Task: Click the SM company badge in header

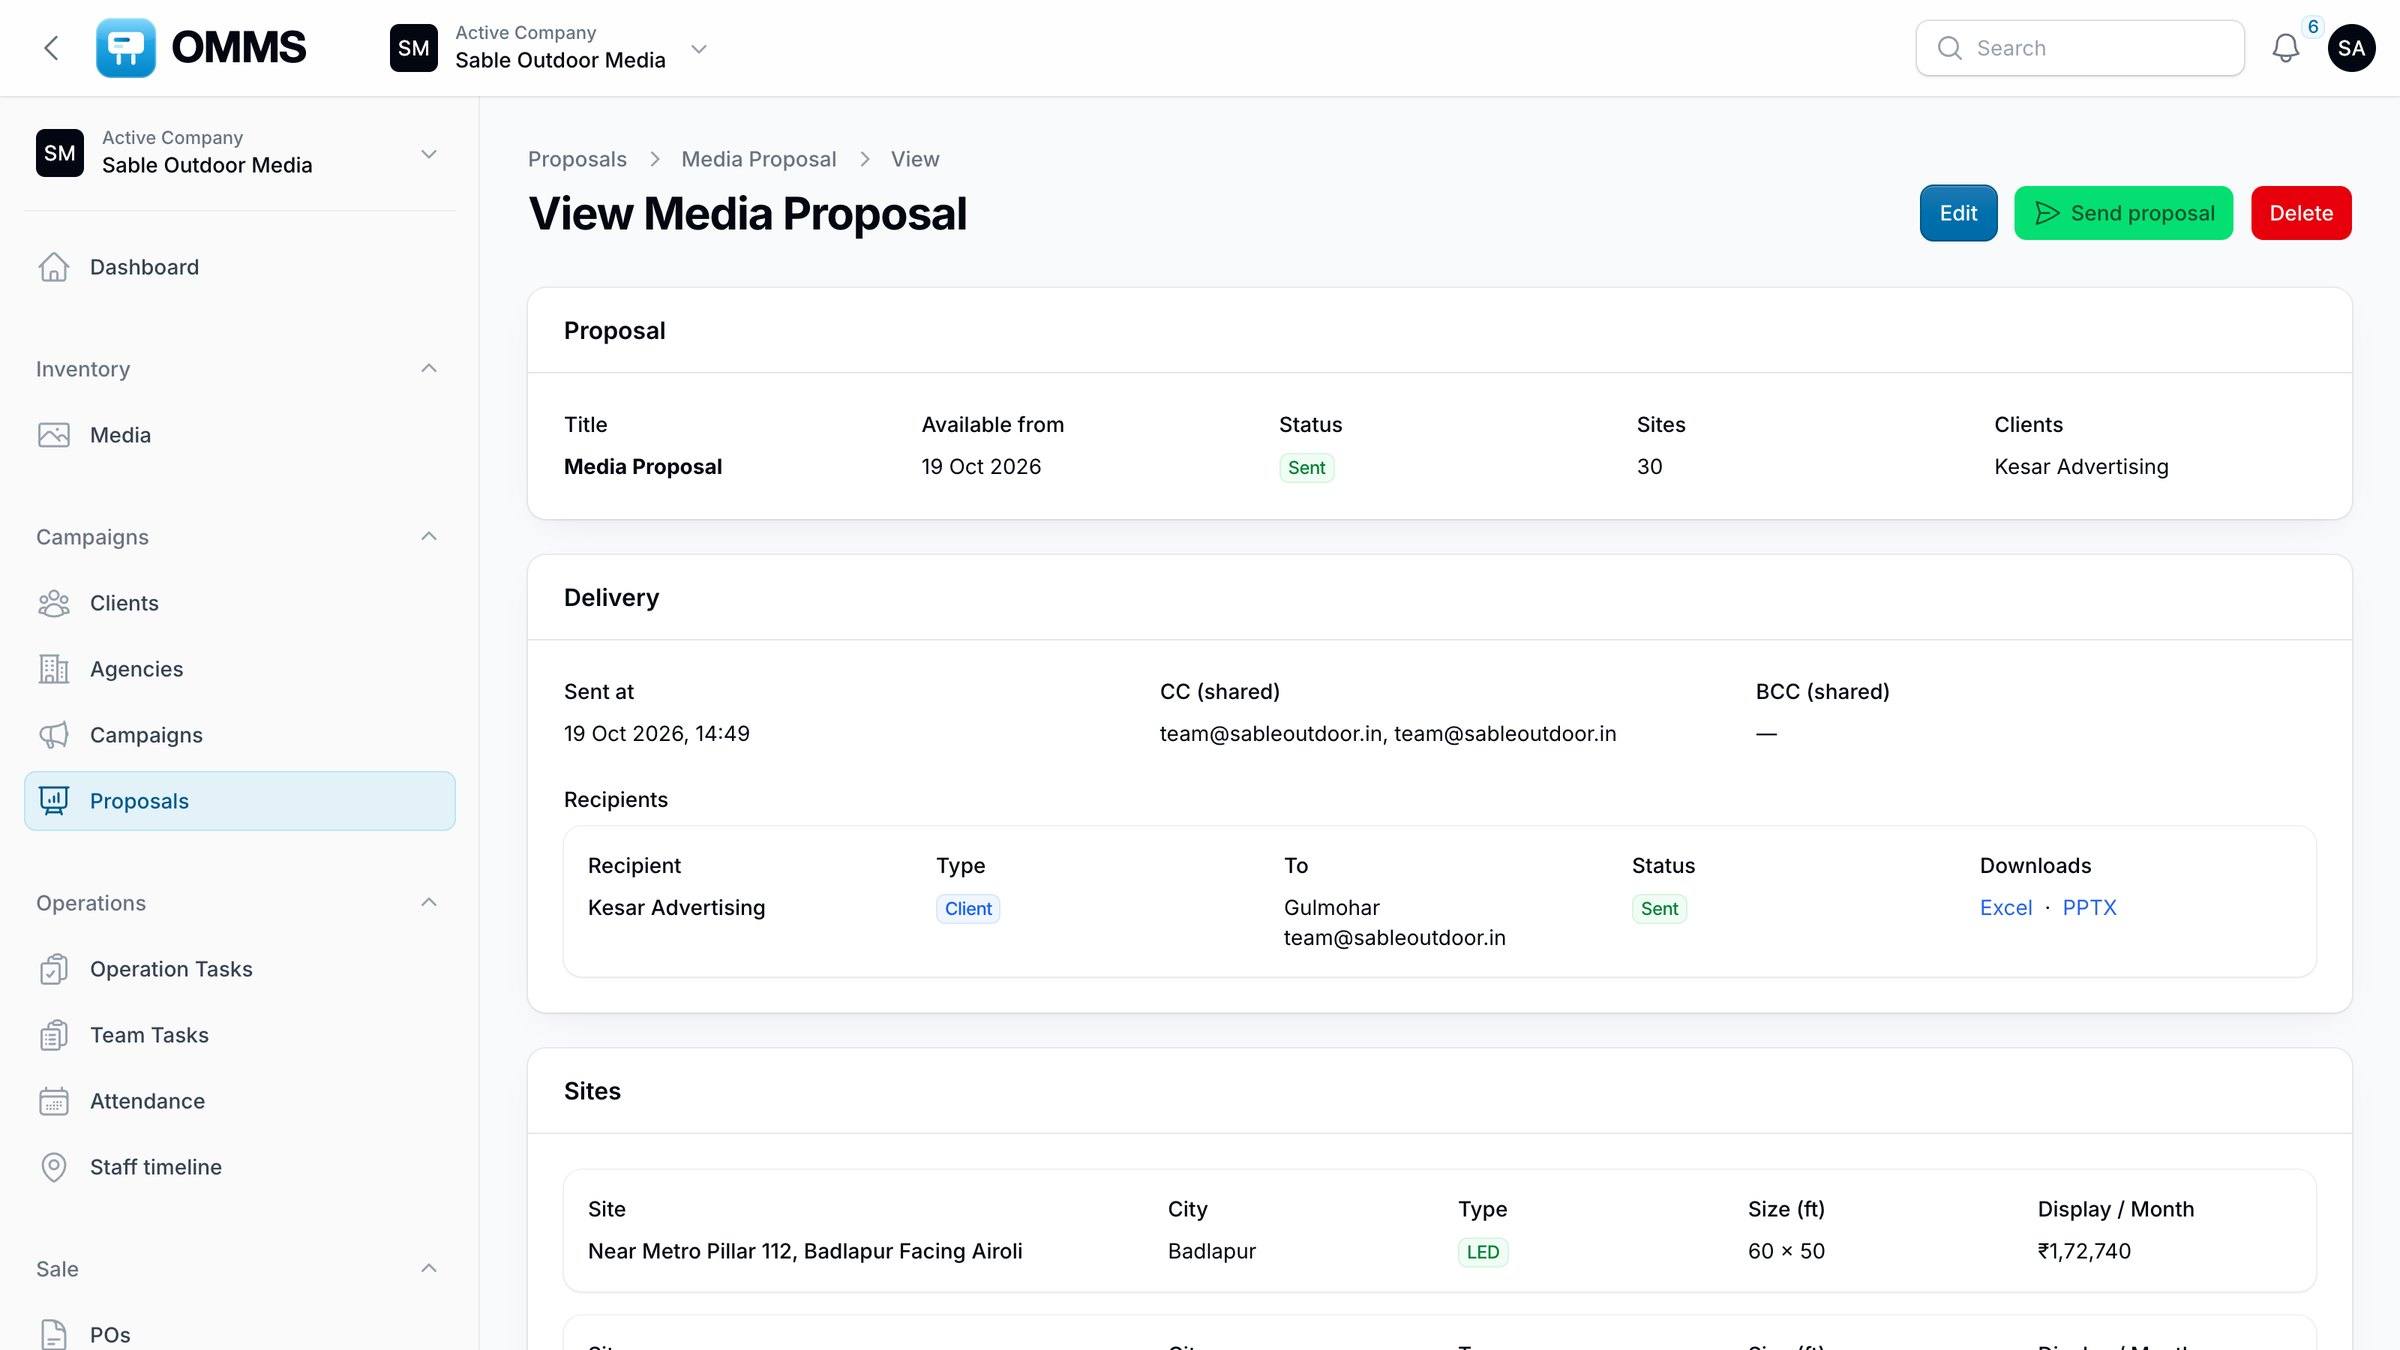Action: [x=414, y=48]
